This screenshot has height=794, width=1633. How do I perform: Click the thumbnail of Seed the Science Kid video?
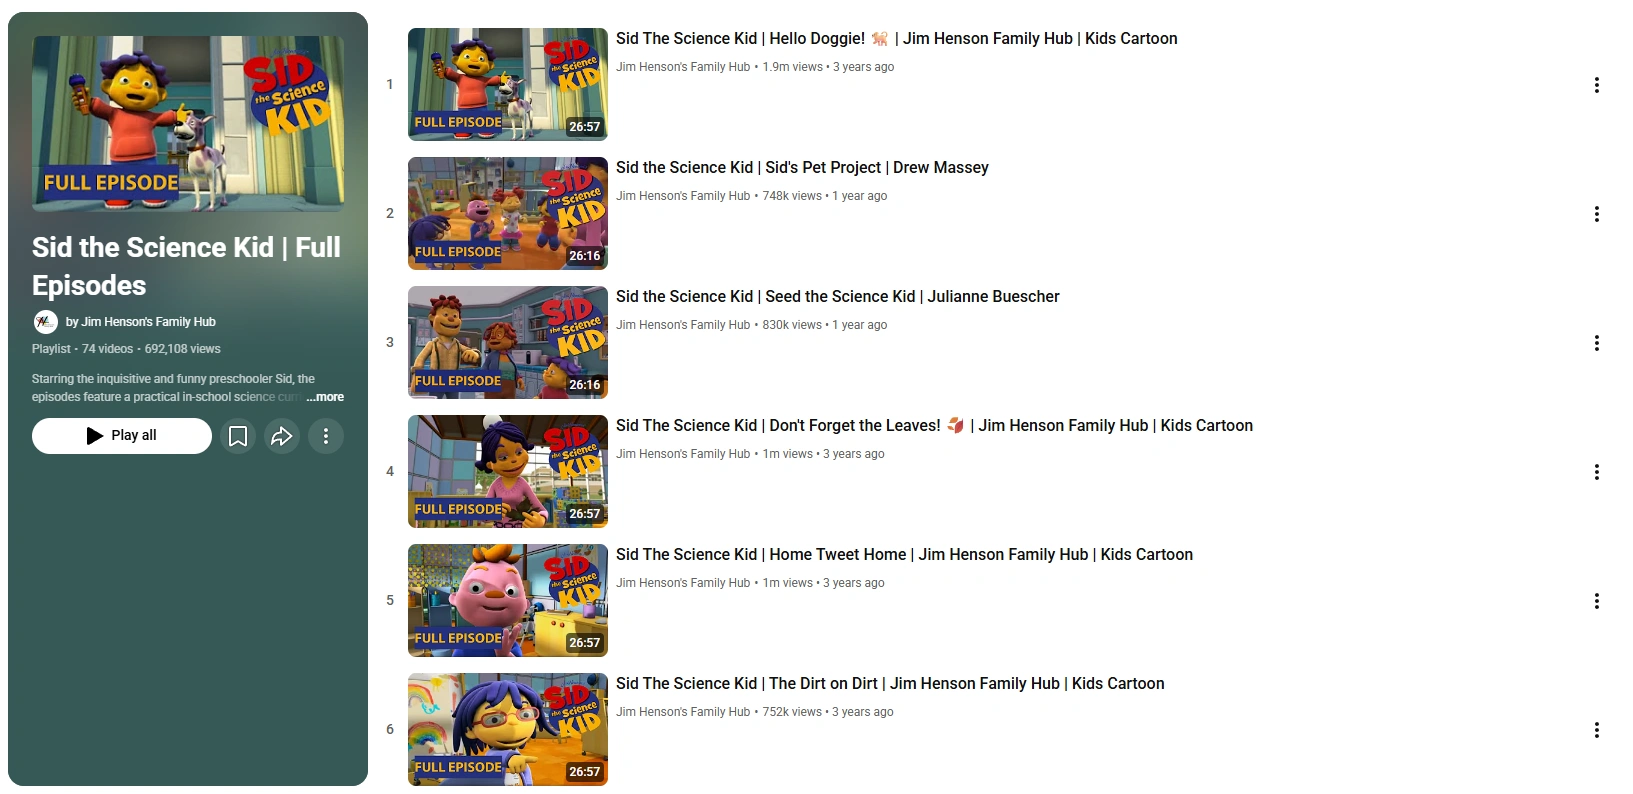[508, 343]
